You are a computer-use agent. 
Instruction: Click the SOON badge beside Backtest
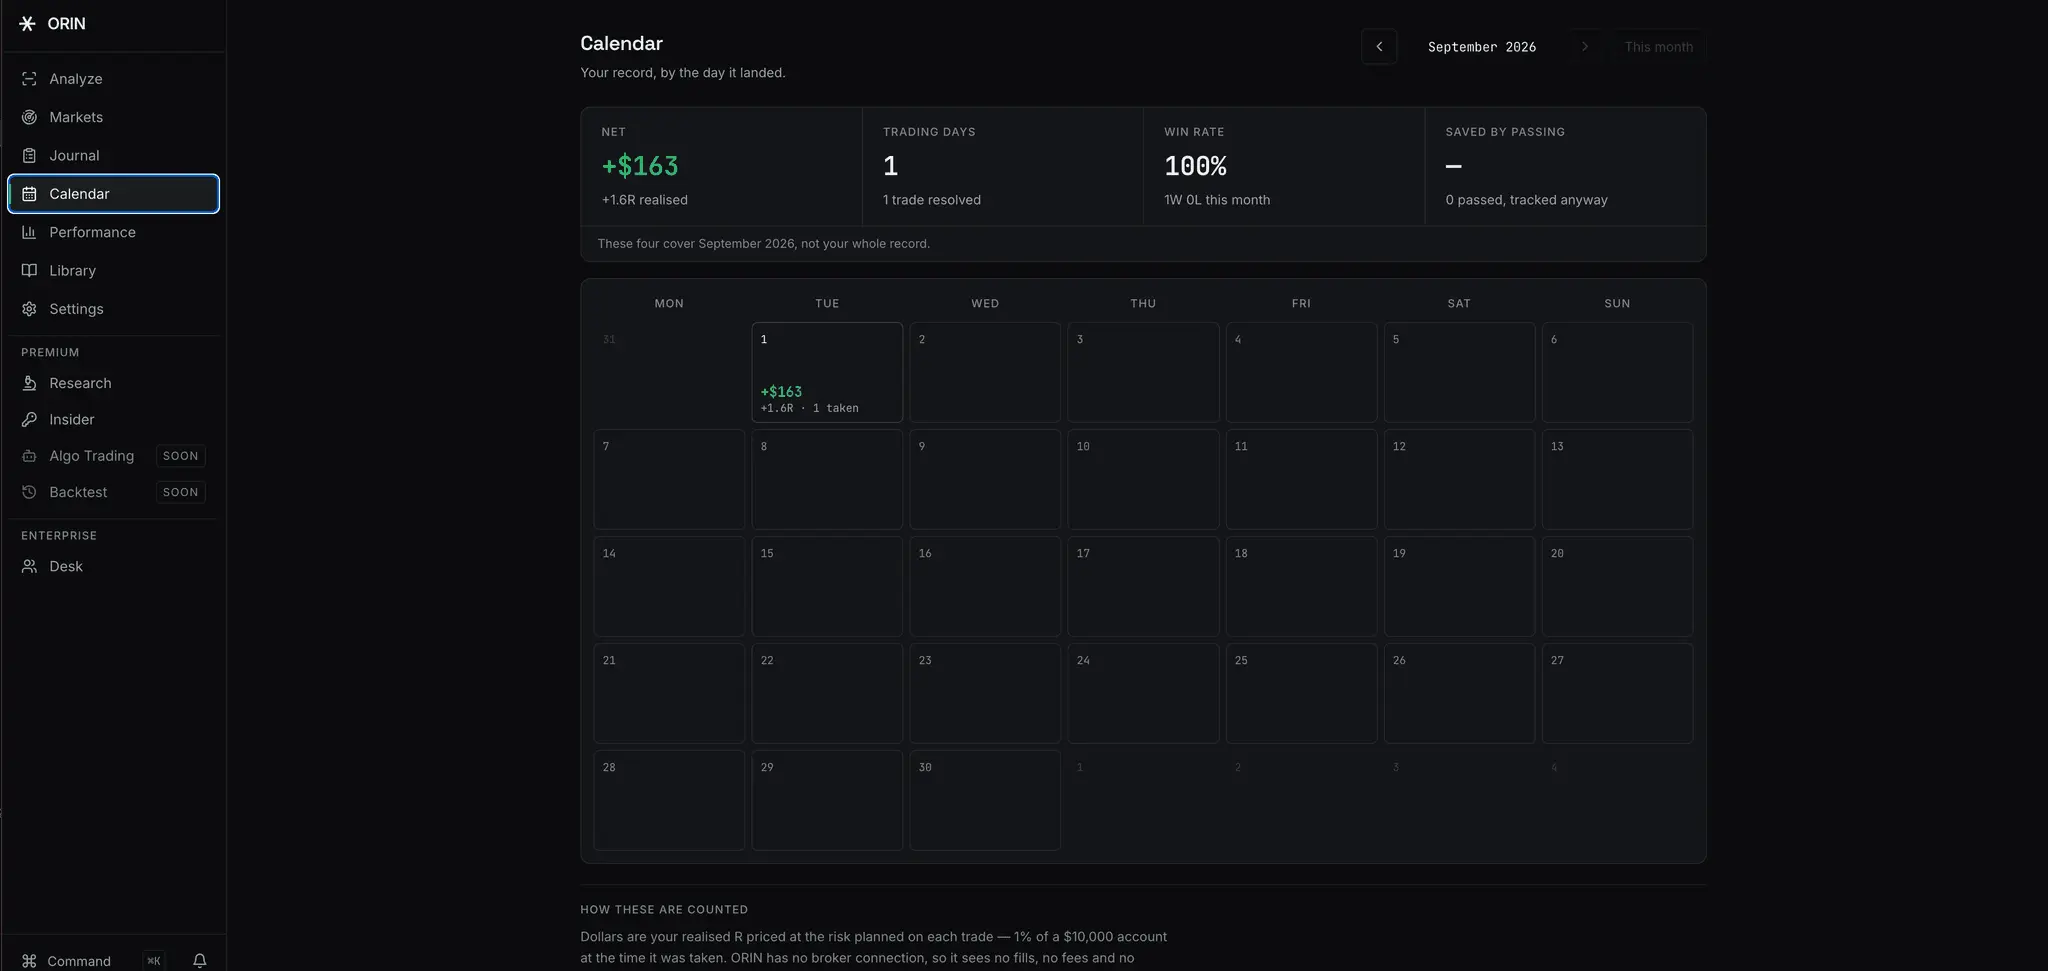[181, 492]
